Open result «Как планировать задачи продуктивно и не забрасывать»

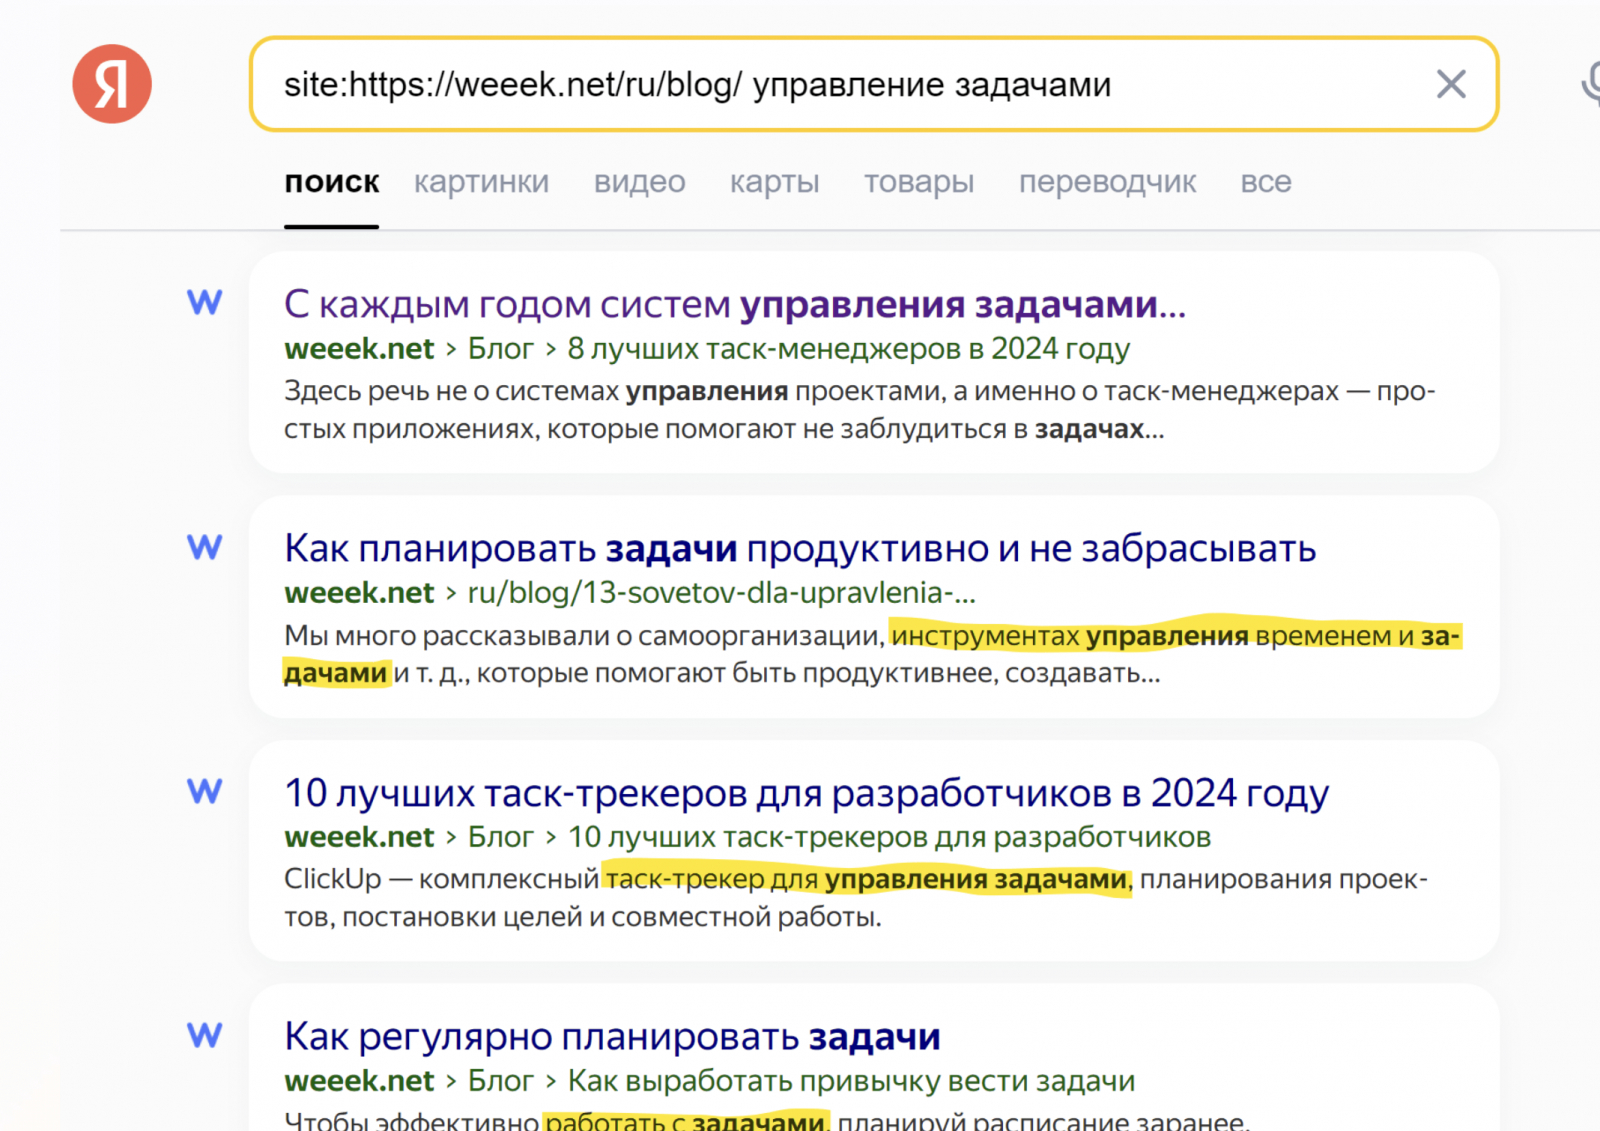click(x=800, y=548)
